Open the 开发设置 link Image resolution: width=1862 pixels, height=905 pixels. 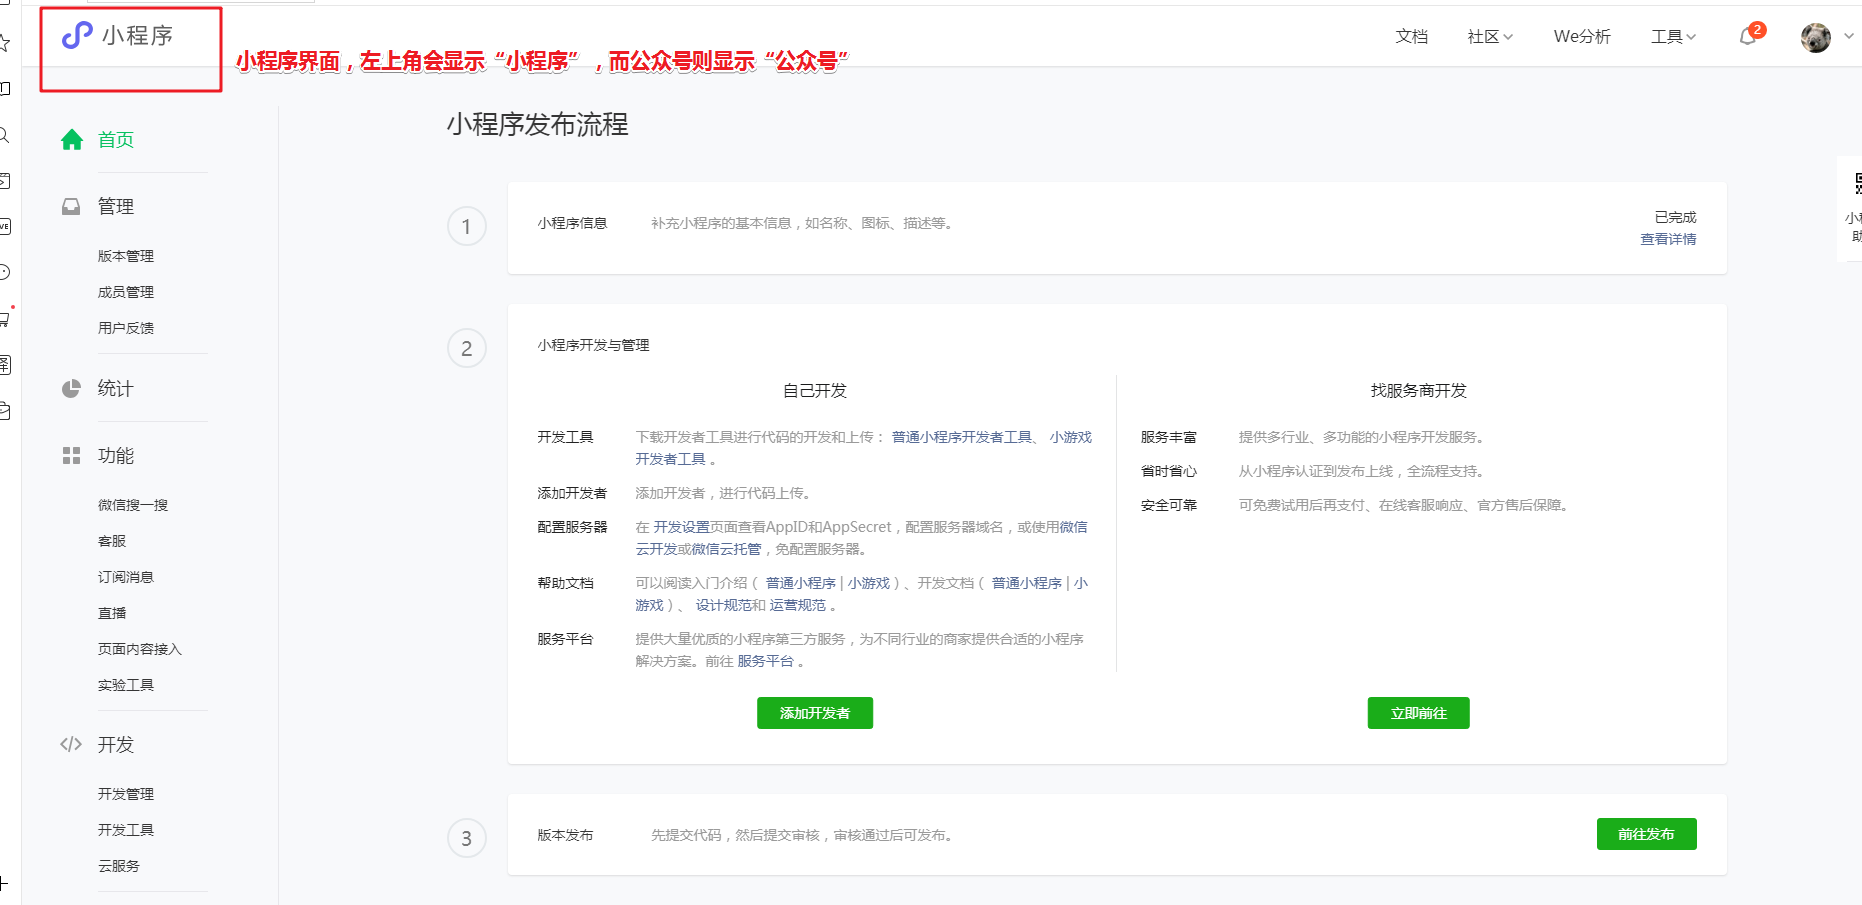(x=682, y=527)
